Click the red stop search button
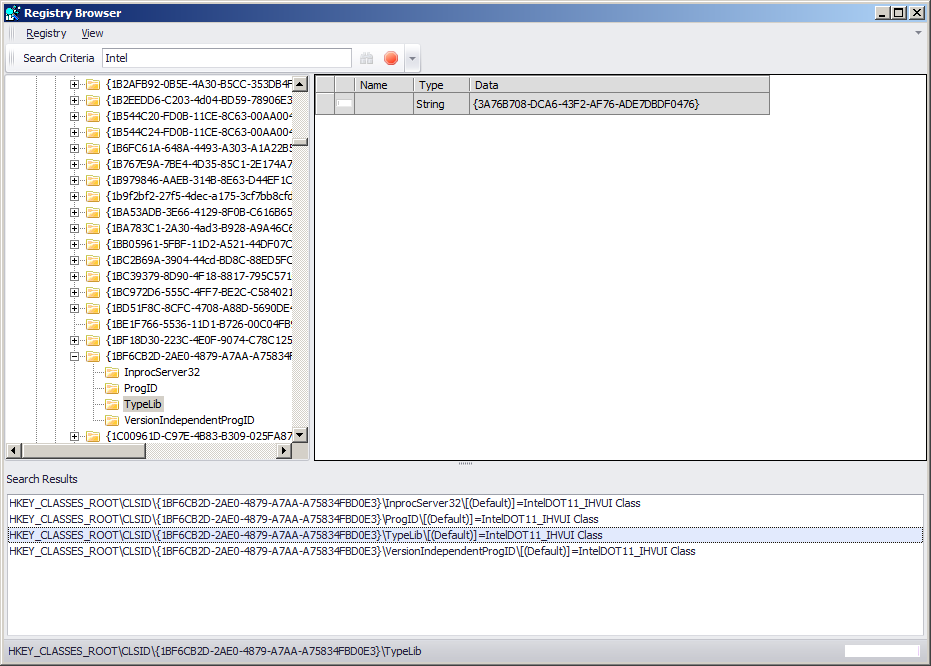This screenshot has height=666, width=931. [391, 58]
